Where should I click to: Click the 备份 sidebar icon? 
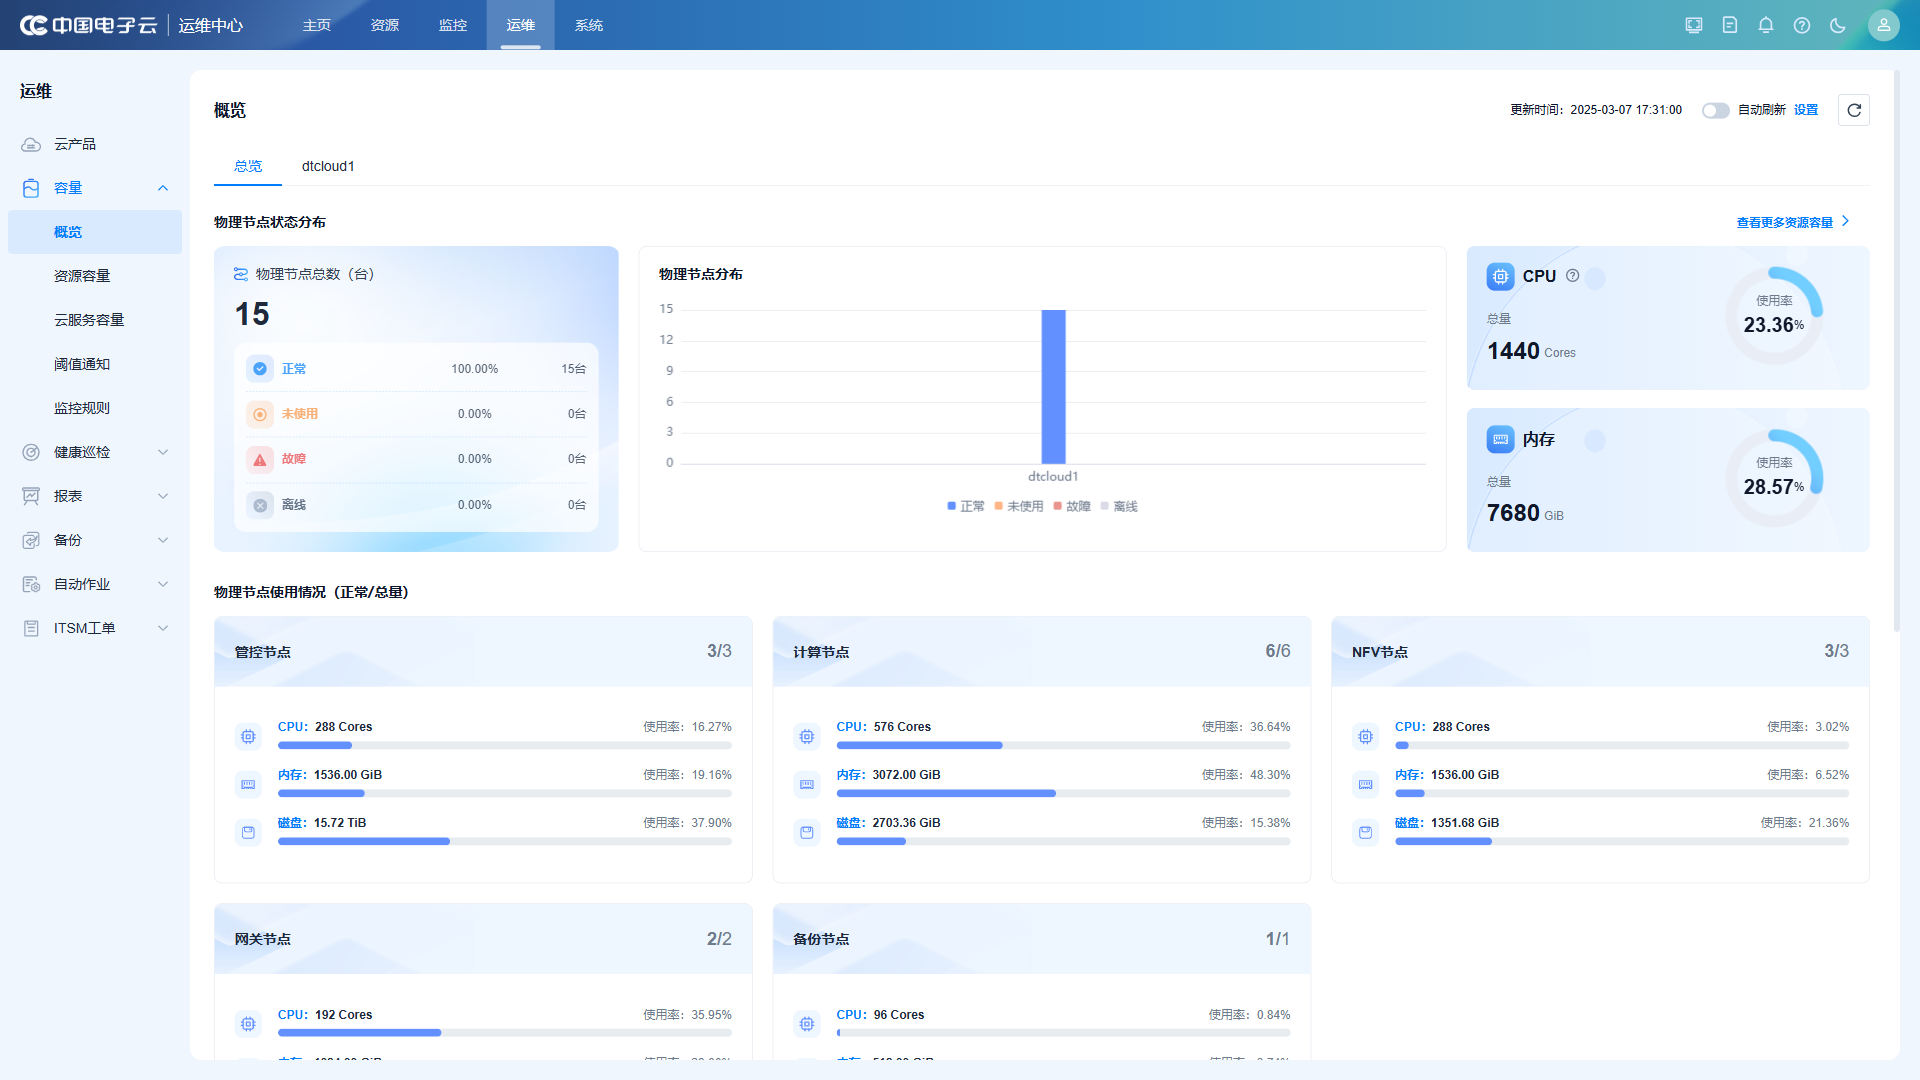(31, 540)
